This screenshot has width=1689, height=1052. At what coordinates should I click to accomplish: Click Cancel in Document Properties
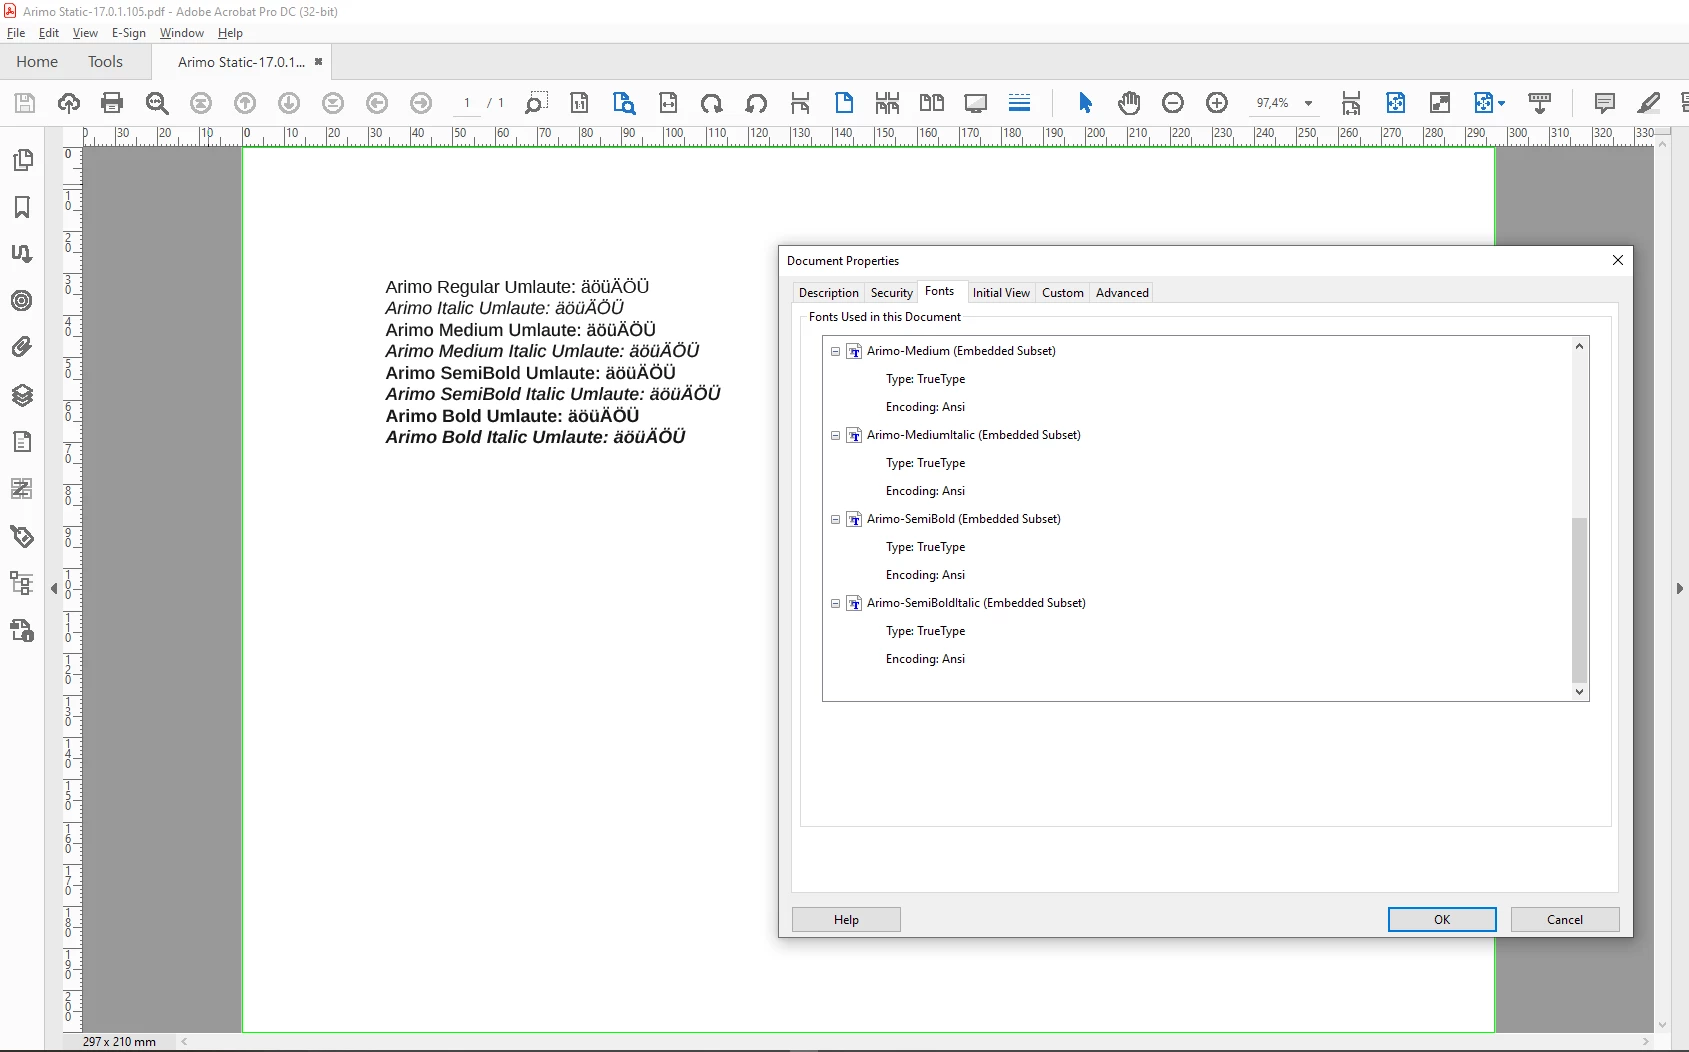[1565, 920]
